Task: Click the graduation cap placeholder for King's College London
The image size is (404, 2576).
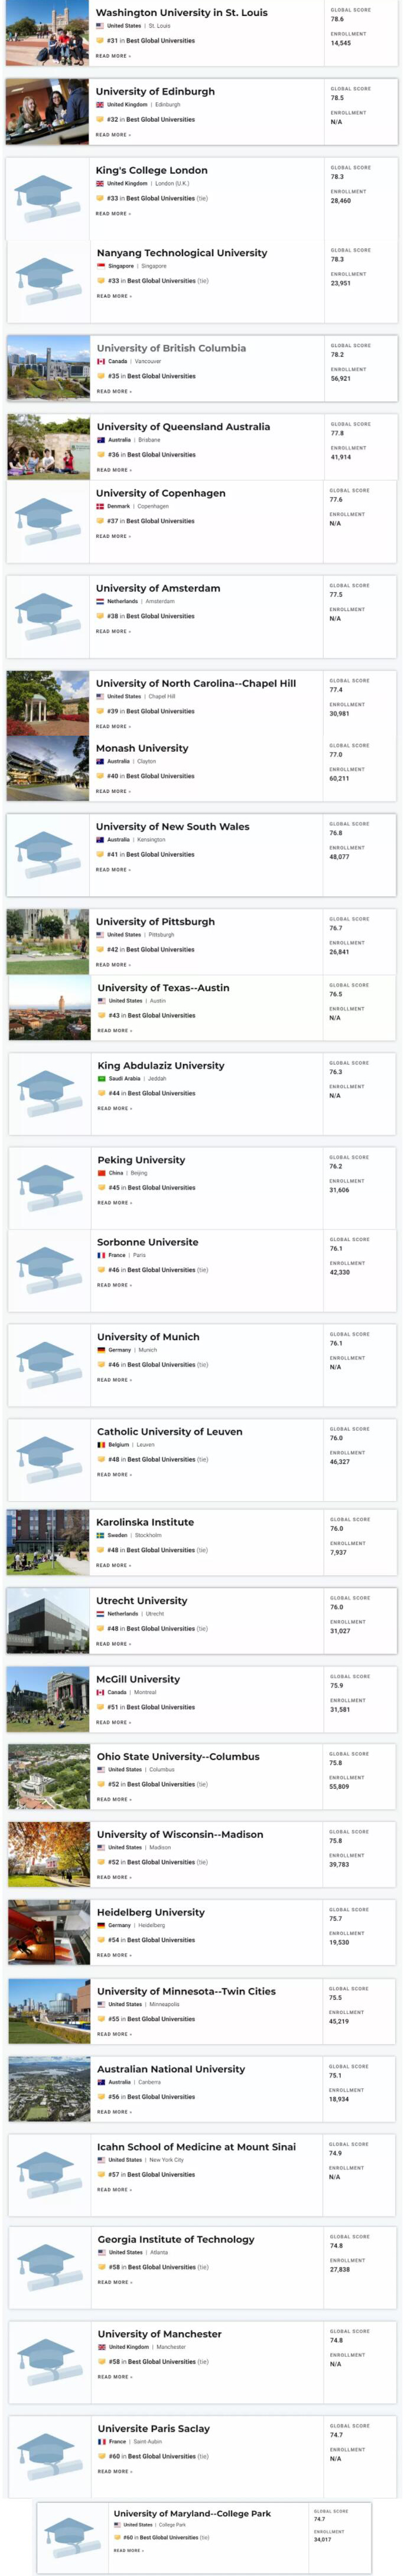Action: click(x=47, y=198)
